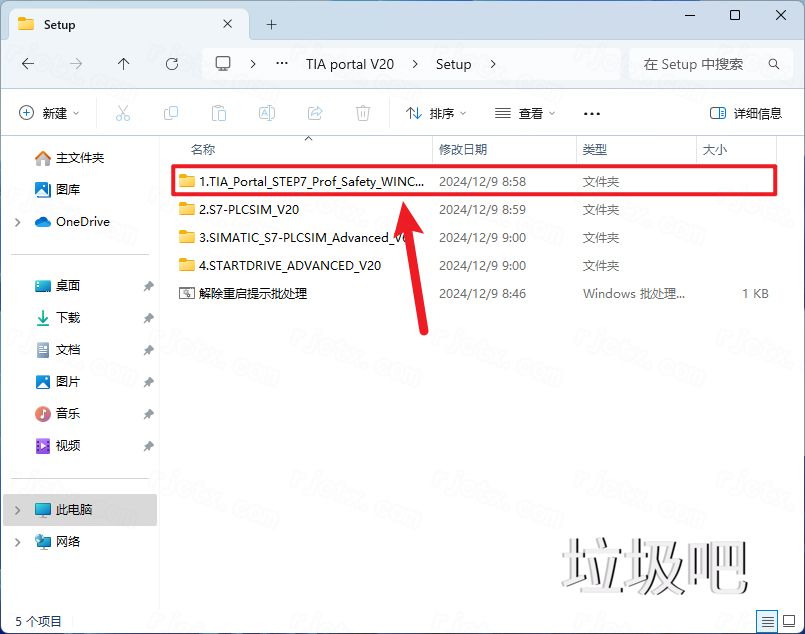Expand the OneDrive item in the sidebar
Image resolution: width=805 pixels, height=634 pixels.
tap(17, 221)
